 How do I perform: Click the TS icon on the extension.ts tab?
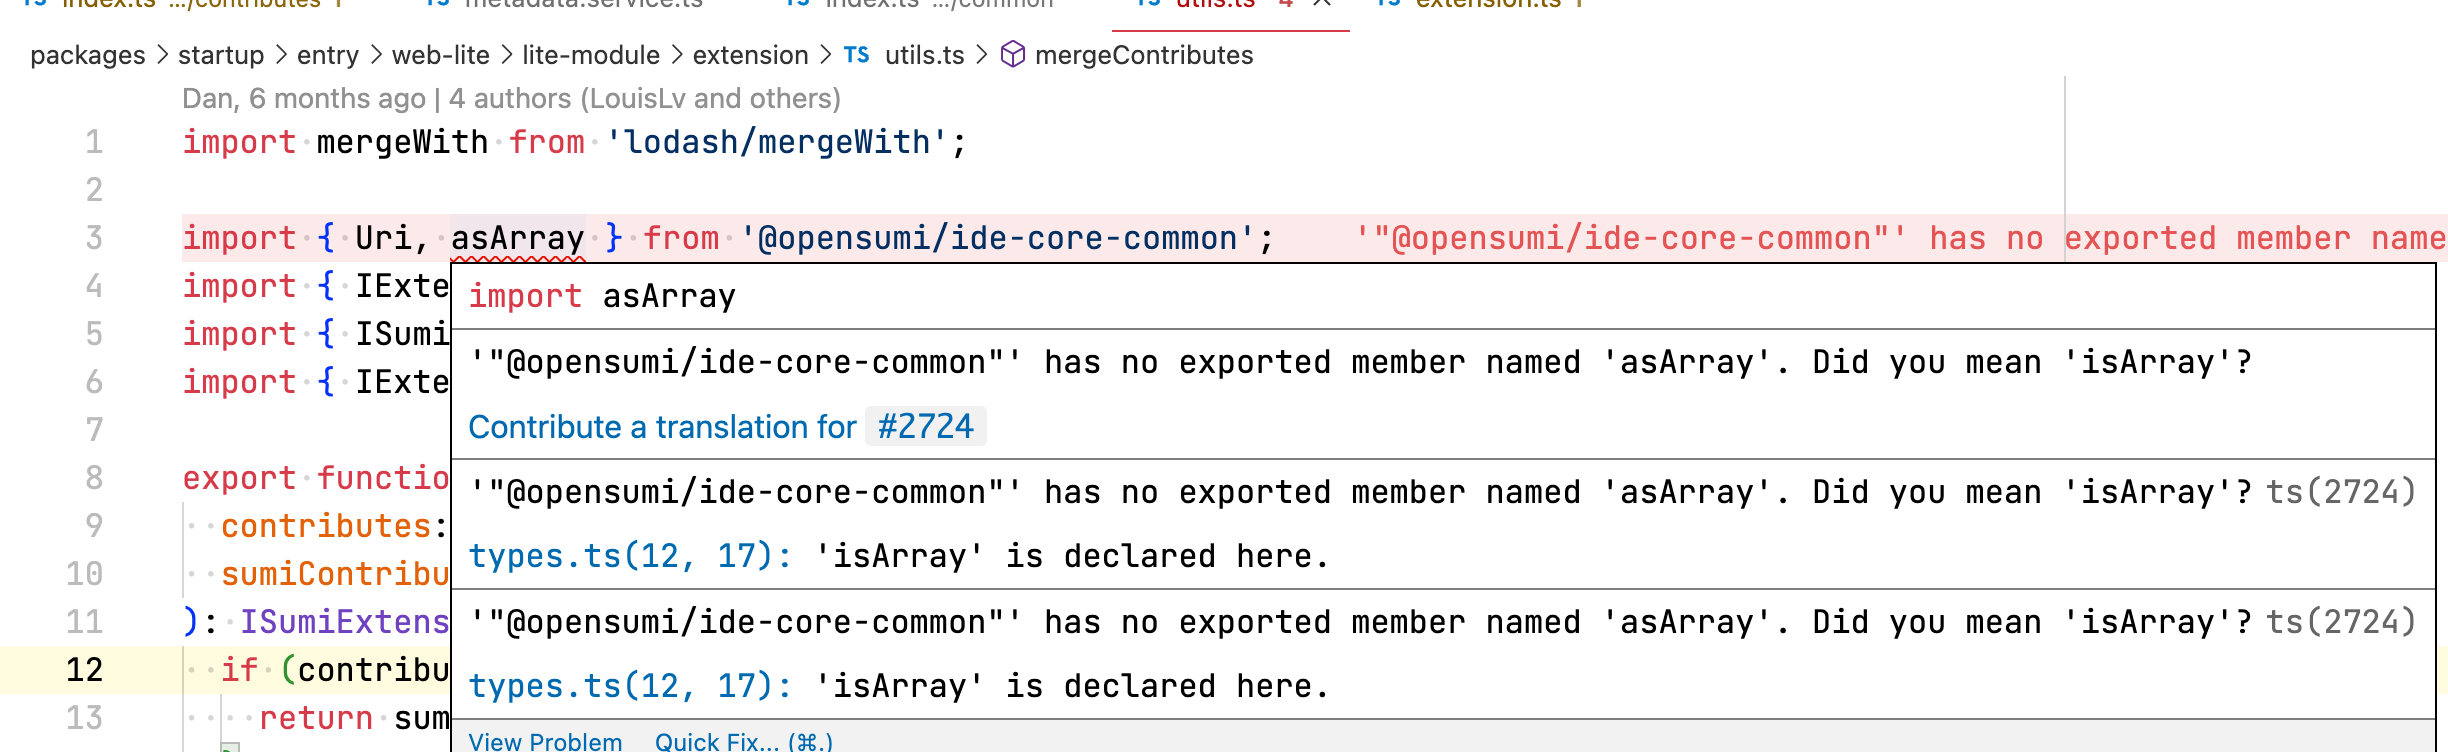(1388, 4)
